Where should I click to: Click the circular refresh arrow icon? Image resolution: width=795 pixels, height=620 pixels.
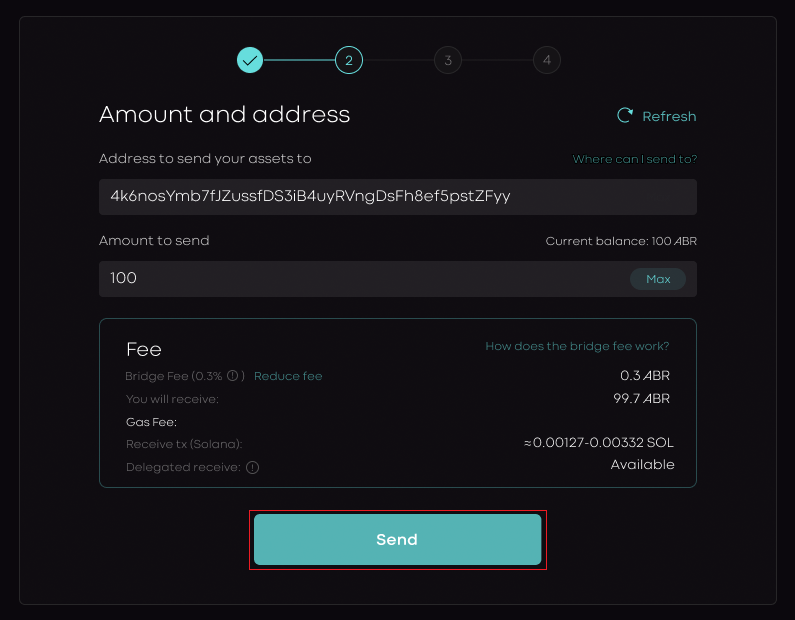(x=625, y=115)
